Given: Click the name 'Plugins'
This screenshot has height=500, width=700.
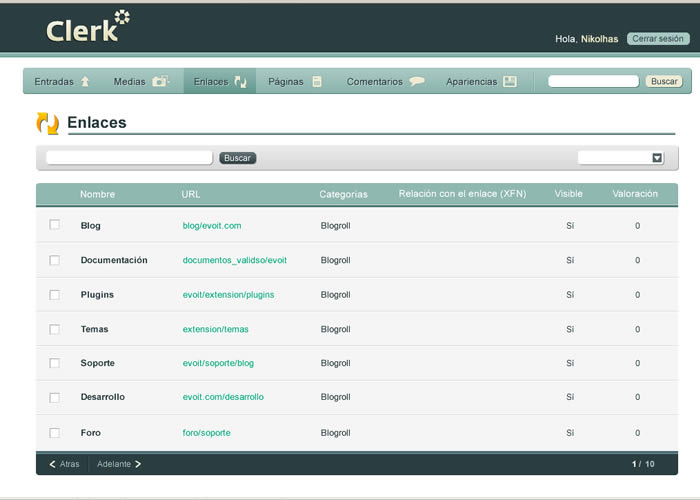Looking at the screenshot, I should tap(97, 295).
